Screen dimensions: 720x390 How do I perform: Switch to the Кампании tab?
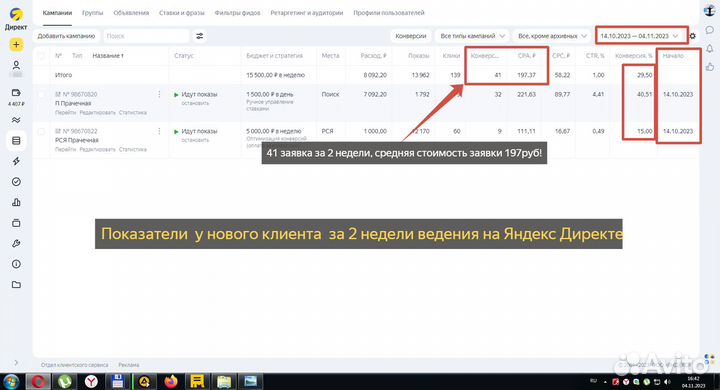(57, 13)
